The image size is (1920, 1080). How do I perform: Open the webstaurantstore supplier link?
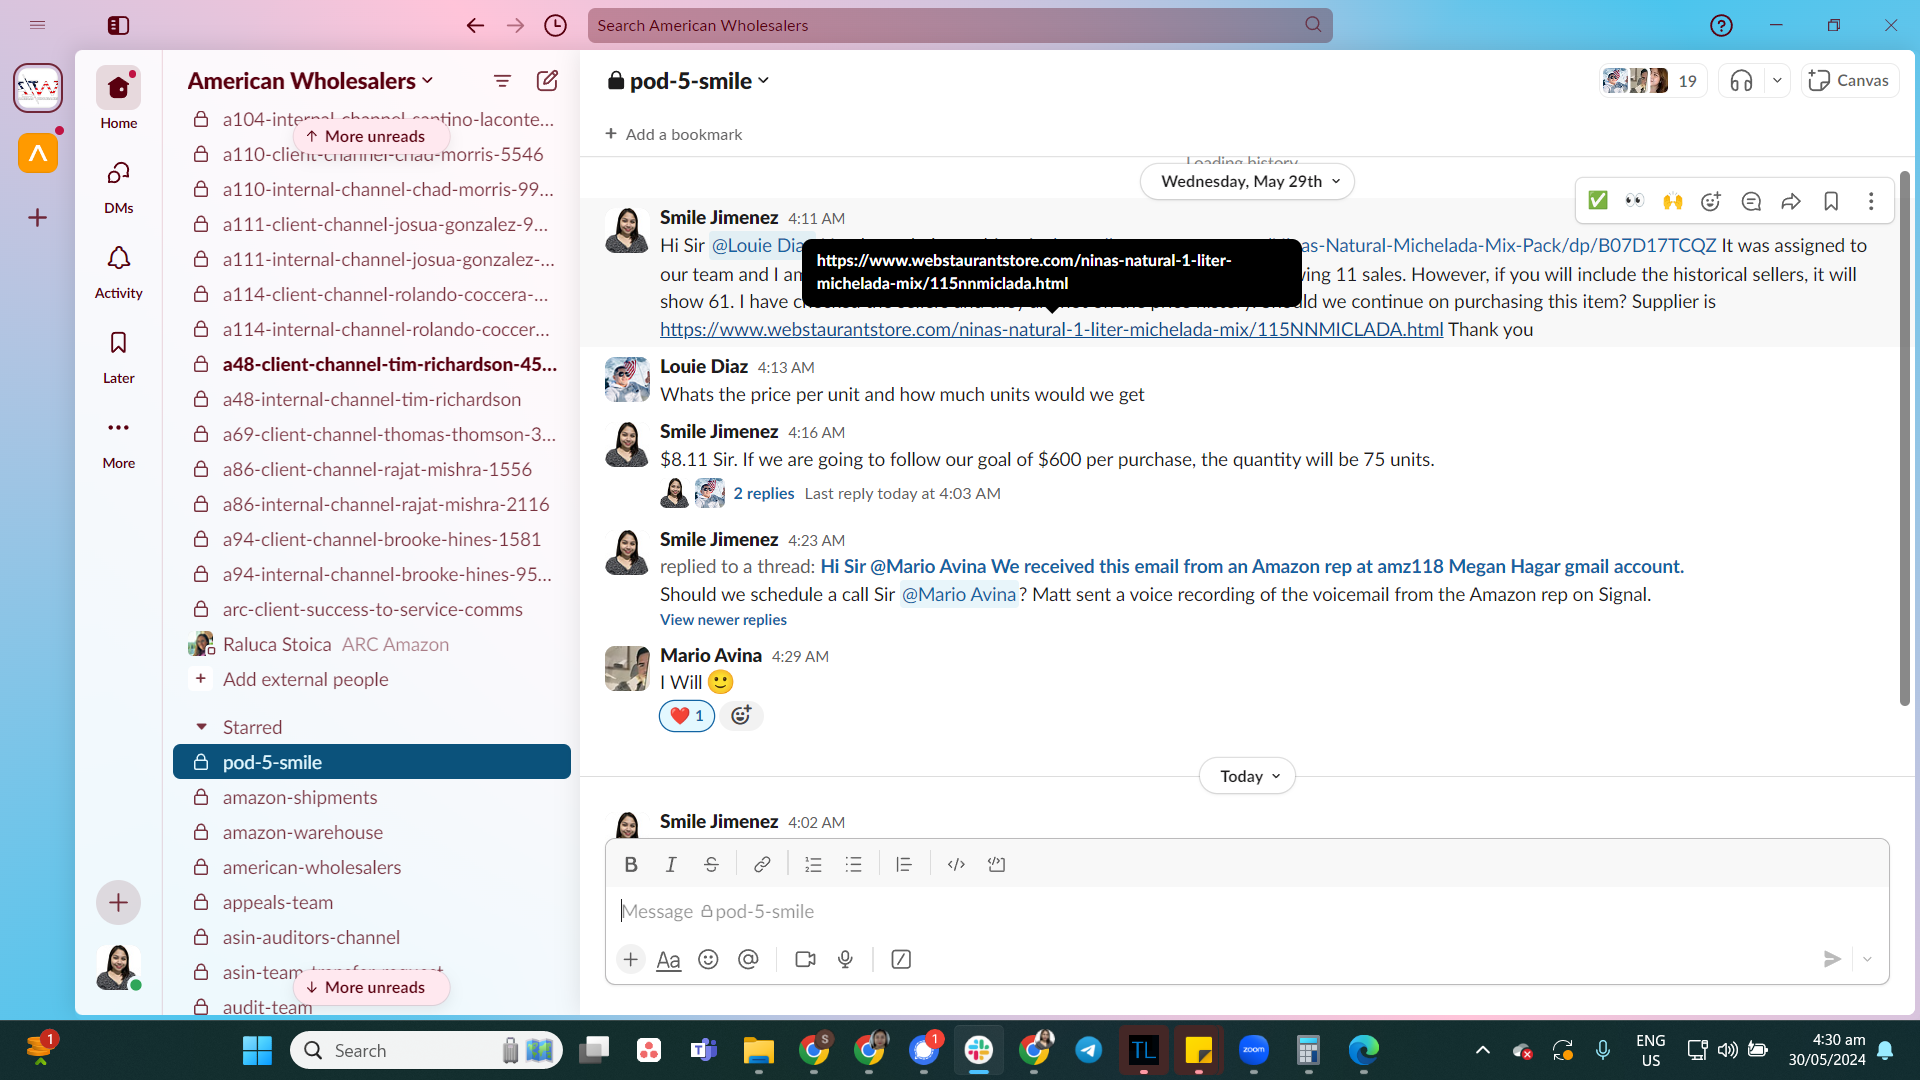point(1051,330)
